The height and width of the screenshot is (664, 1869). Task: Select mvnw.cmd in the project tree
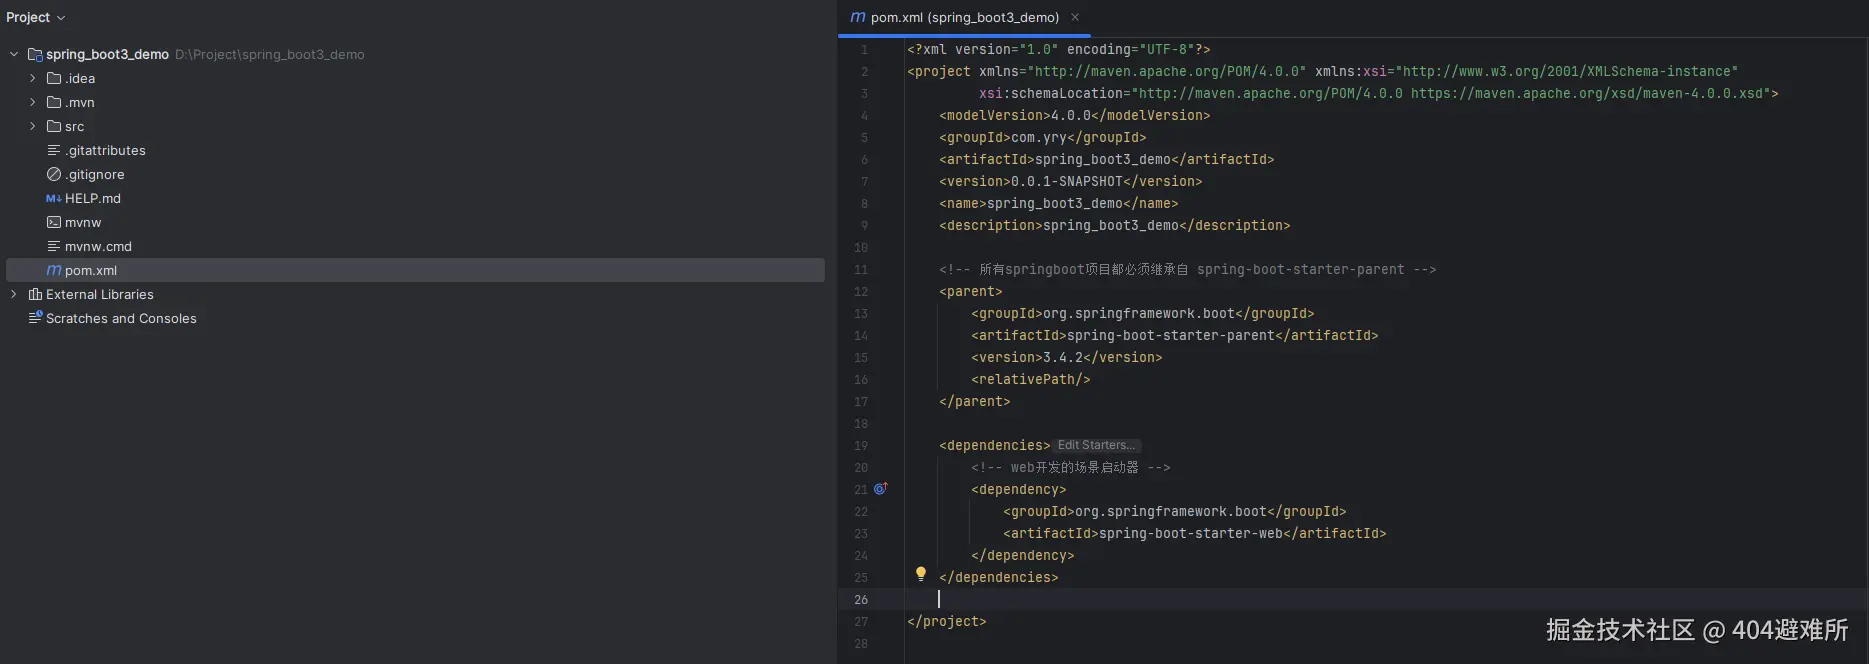tap(98, 246)
